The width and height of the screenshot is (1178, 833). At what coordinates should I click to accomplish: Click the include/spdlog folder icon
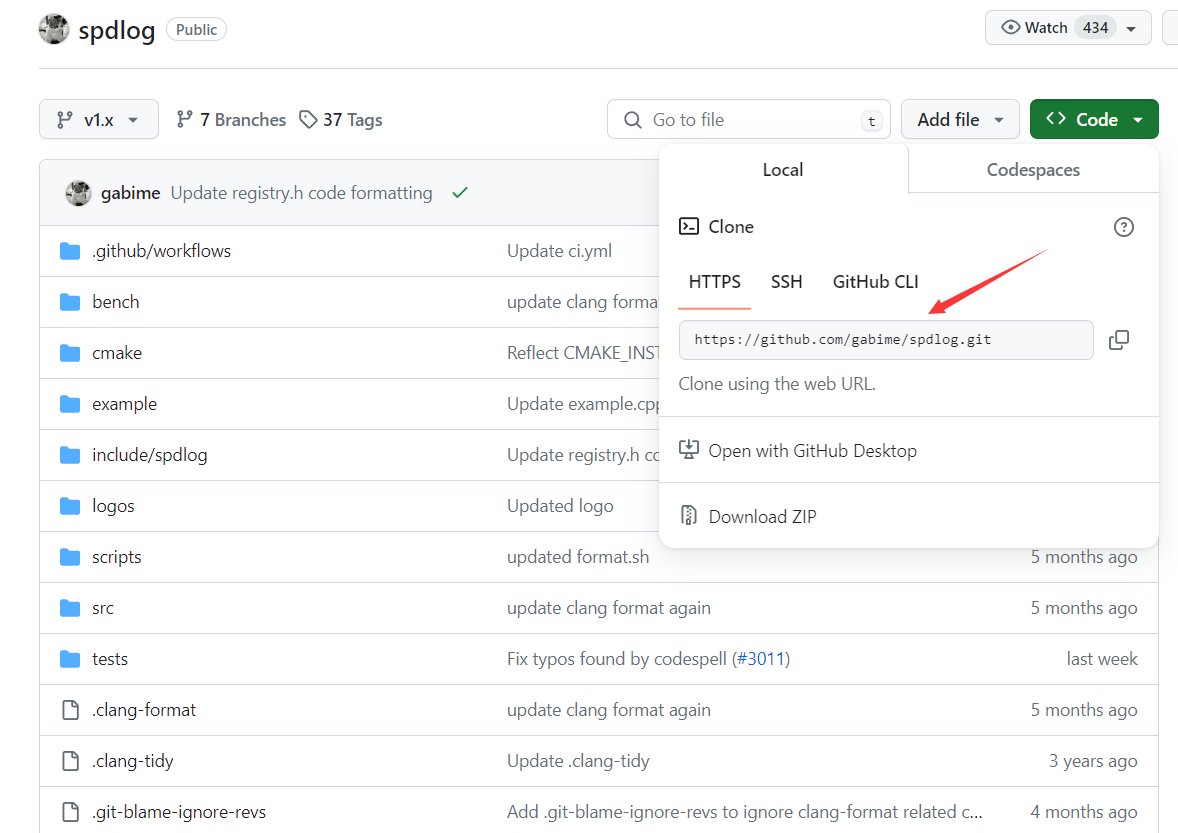pyautogui.click(x=70, y=455)
